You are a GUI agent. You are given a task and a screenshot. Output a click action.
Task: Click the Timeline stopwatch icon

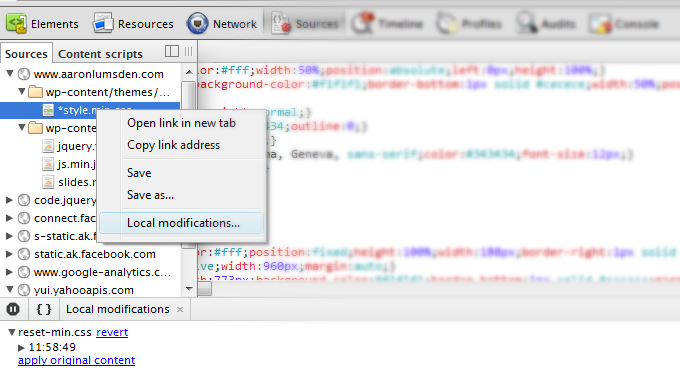[x=363, y=23]
